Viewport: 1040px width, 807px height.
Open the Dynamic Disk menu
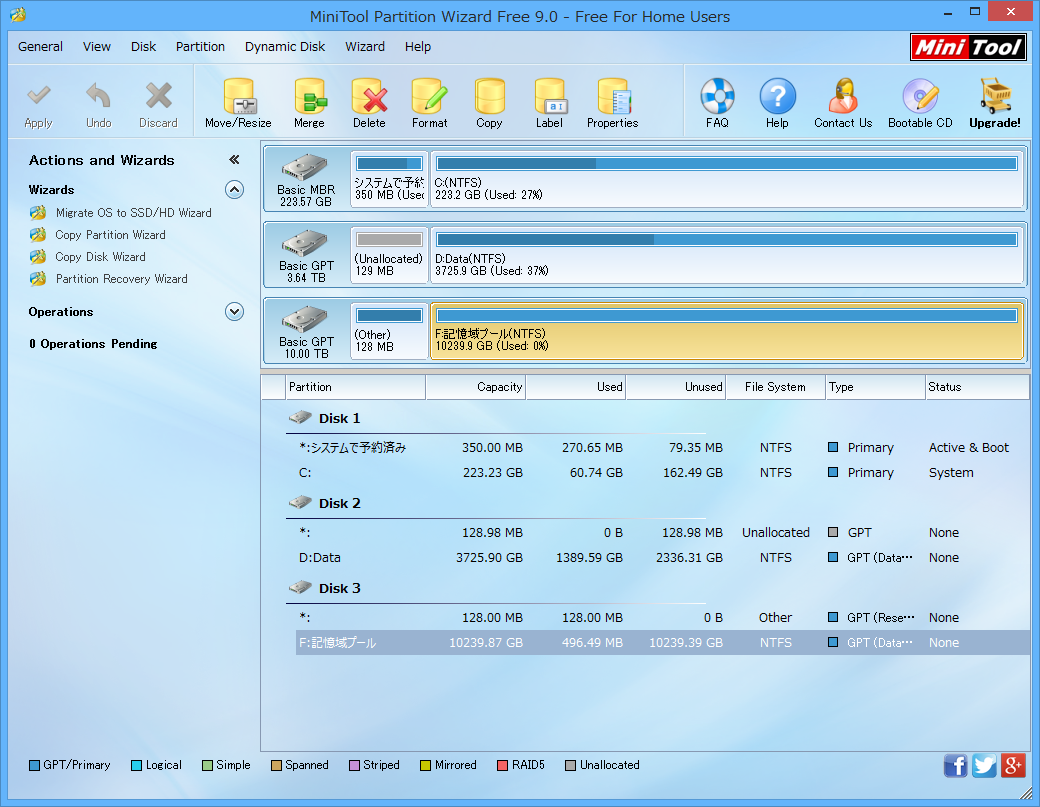point(285,46)
